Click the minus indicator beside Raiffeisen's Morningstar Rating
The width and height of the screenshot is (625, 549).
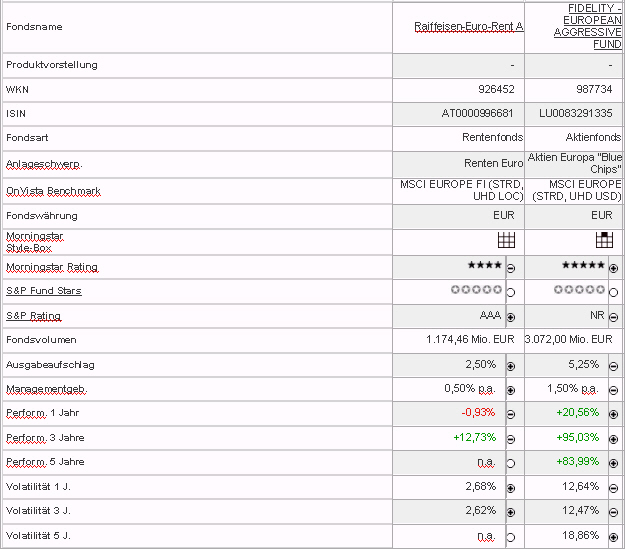point(511,268)
